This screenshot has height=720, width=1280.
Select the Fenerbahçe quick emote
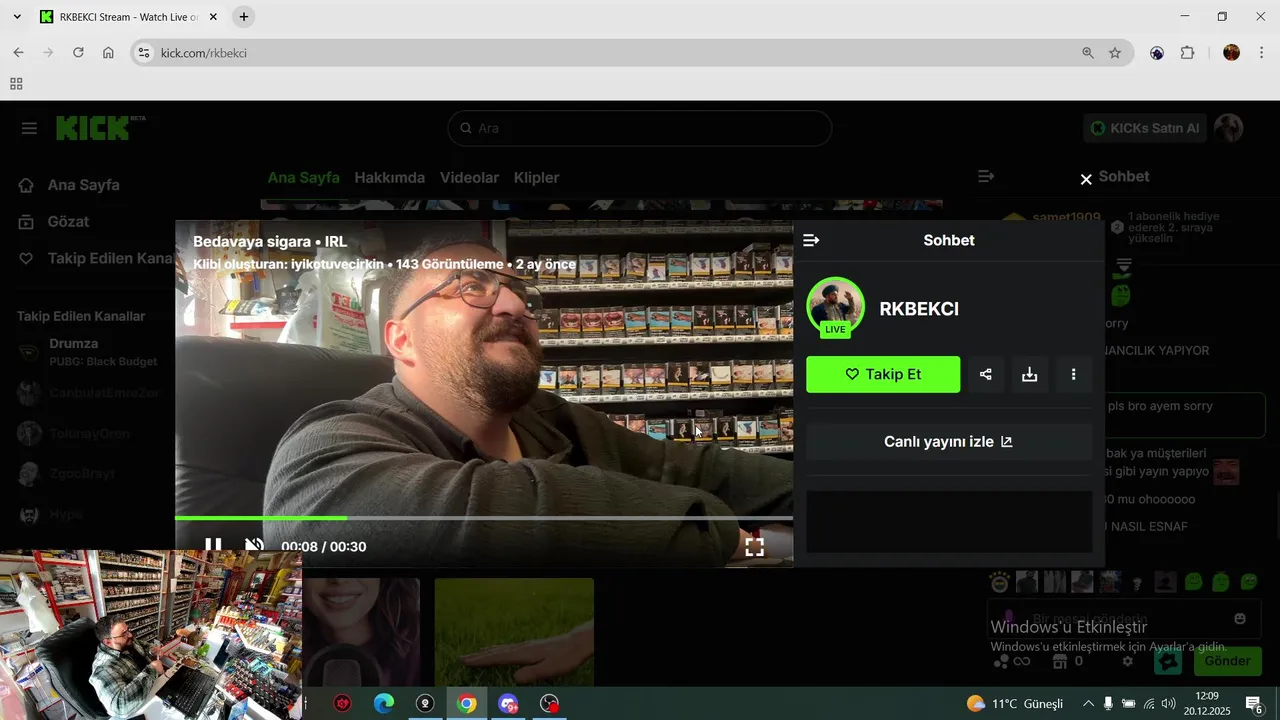pyautogui.click(x=999, y=581)
